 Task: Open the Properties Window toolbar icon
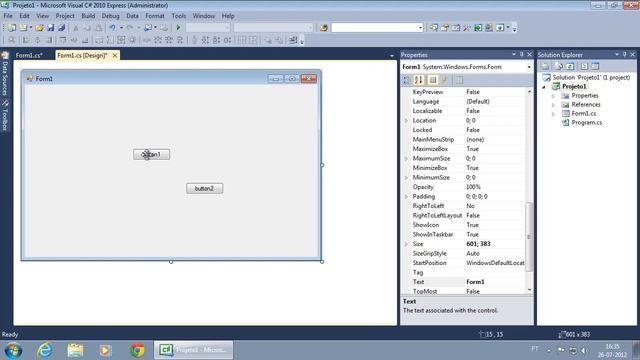(x=445, y=28)
